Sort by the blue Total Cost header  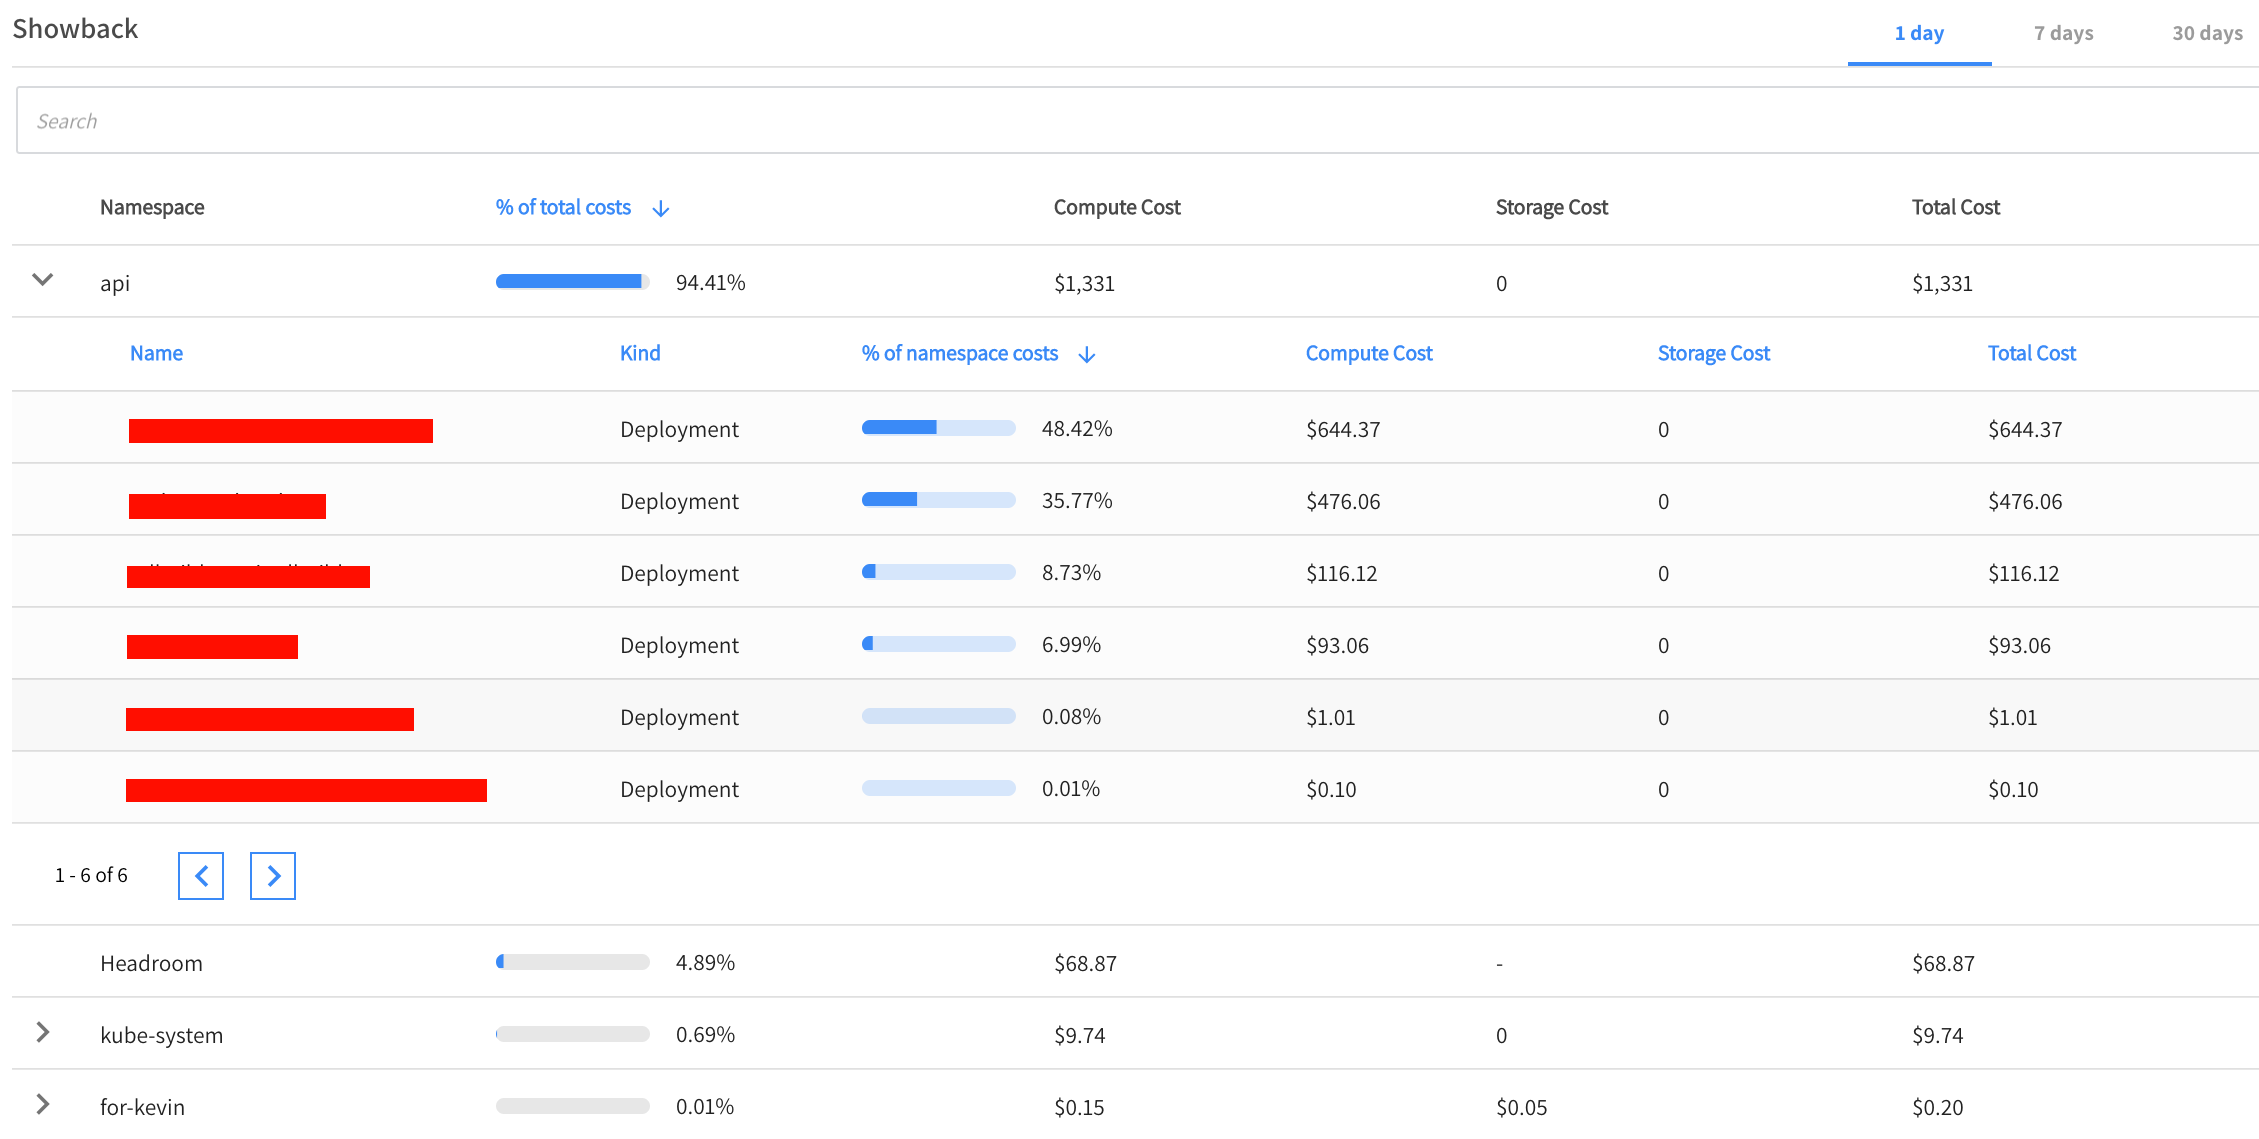[x=2031, y=353]
